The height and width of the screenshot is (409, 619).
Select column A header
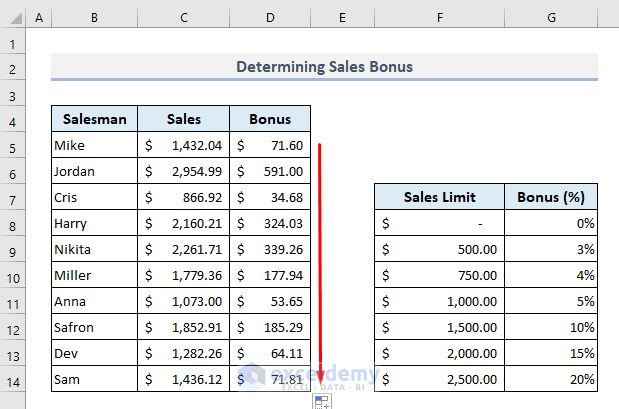tap(39, 18)
